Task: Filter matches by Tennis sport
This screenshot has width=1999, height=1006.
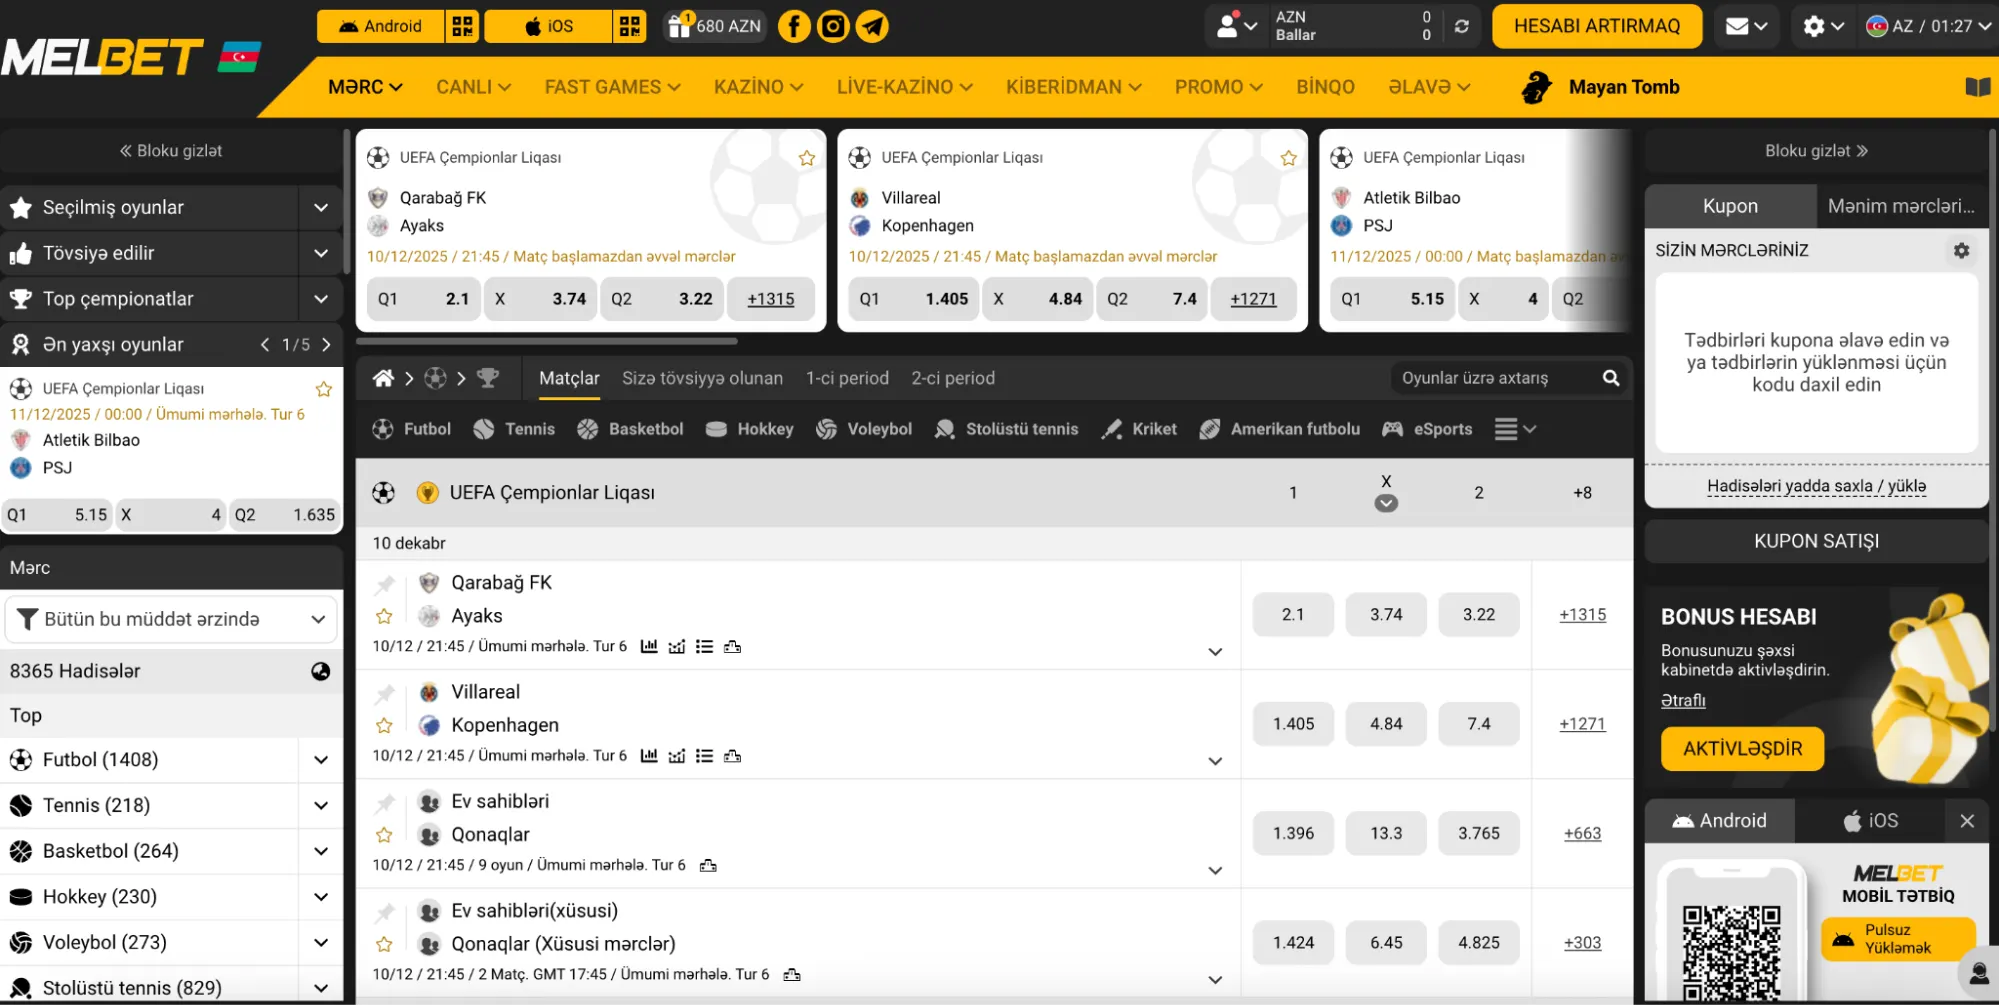Action: pyautogui.click(x=514, y=429)
